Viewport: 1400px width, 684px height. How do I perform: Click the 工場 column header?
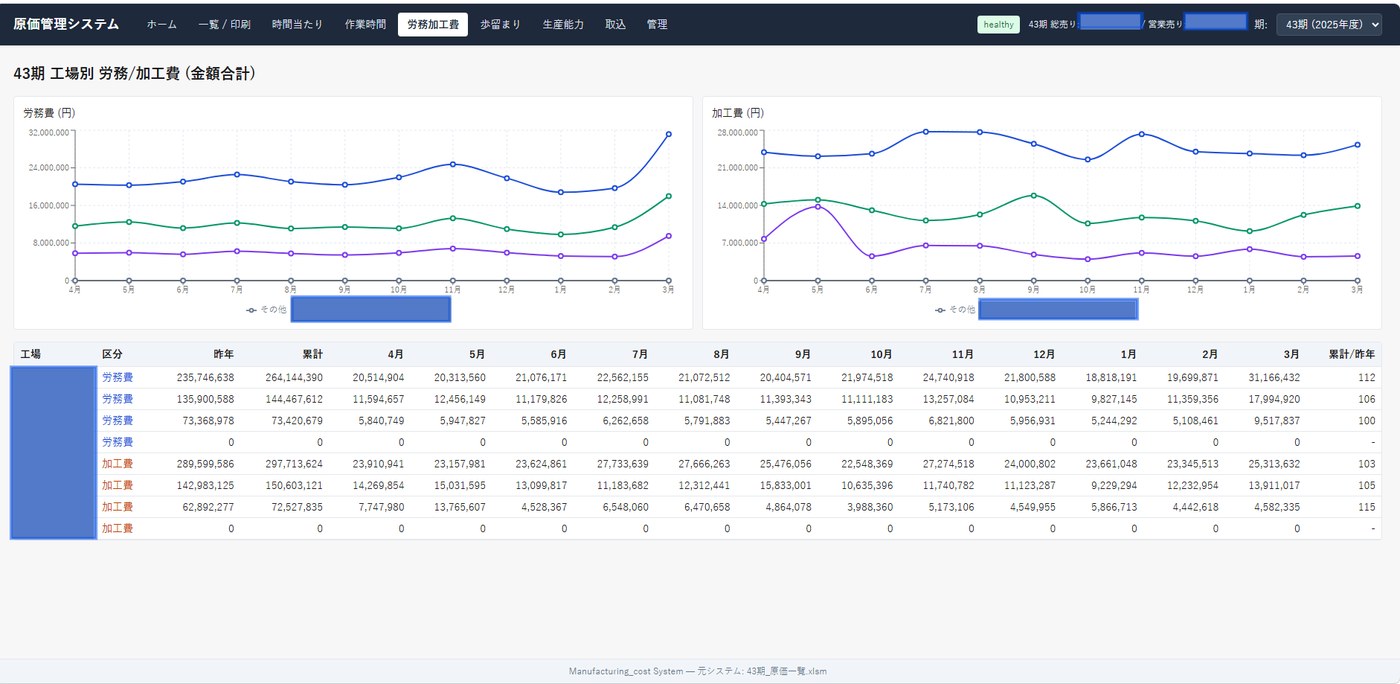pyautogui.click(x=30, y=354)
